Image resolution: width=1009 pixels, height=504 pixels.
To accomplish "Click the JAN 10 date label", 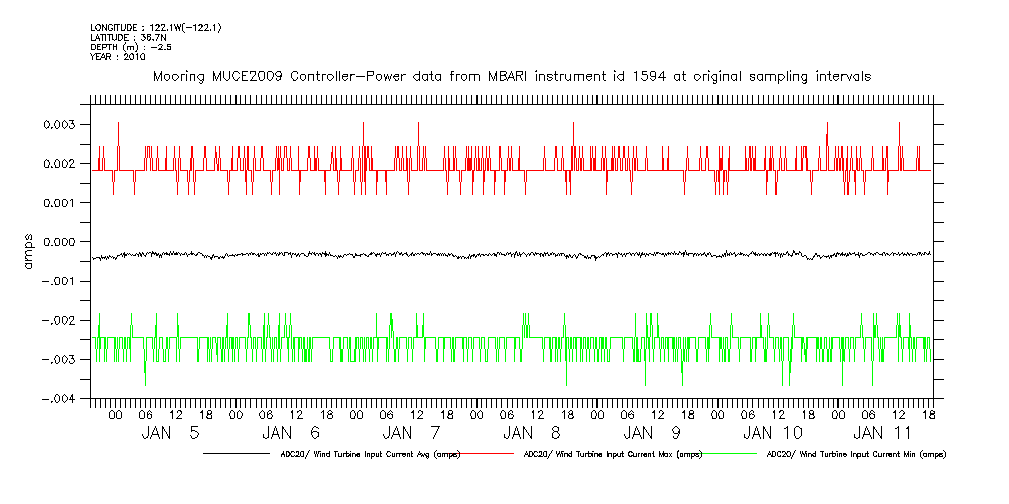I will point(773,433).
